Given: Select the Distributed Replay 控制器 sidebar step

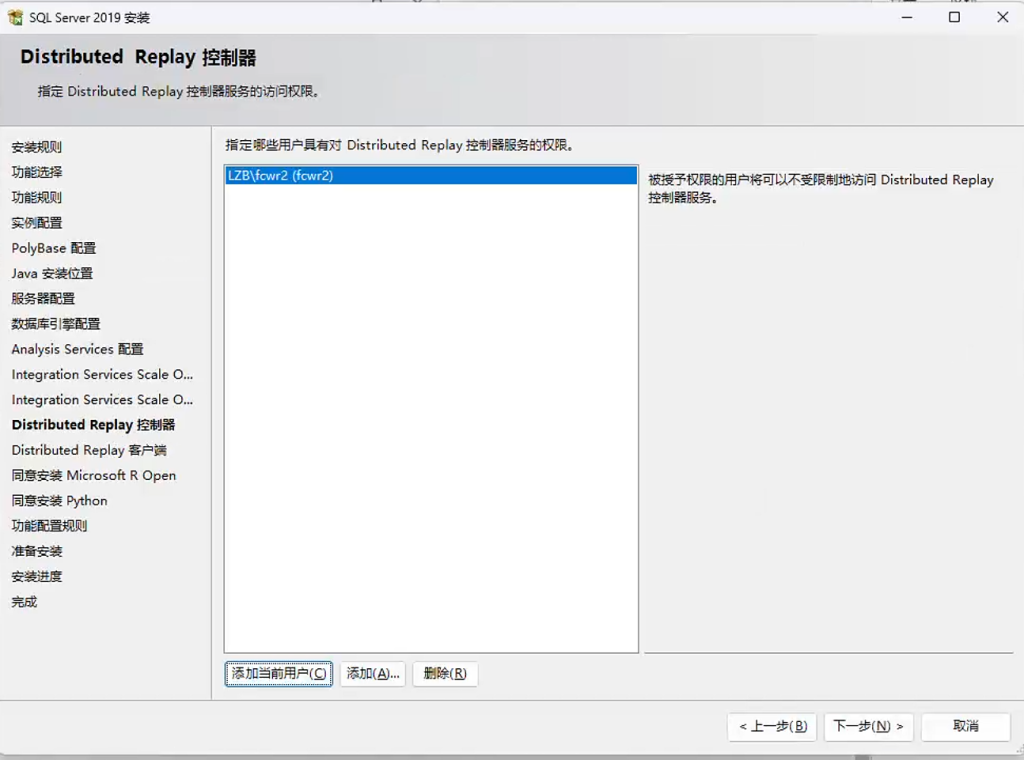Looking at the screenshot, I should point(93,425).
